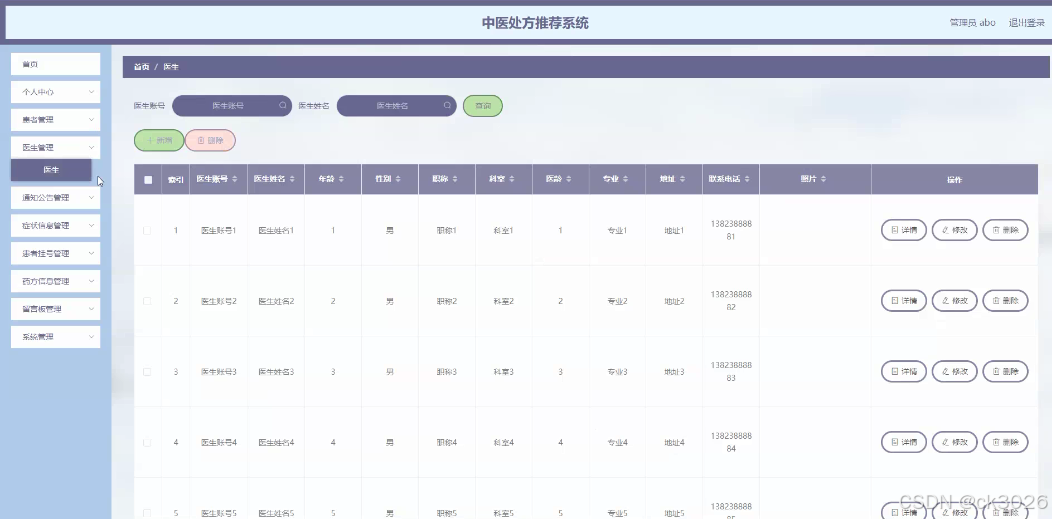The height and width of the screenshot is (519, 1052).
Task: Sort table by 年龄 column arrows
Action: [341, 179]
